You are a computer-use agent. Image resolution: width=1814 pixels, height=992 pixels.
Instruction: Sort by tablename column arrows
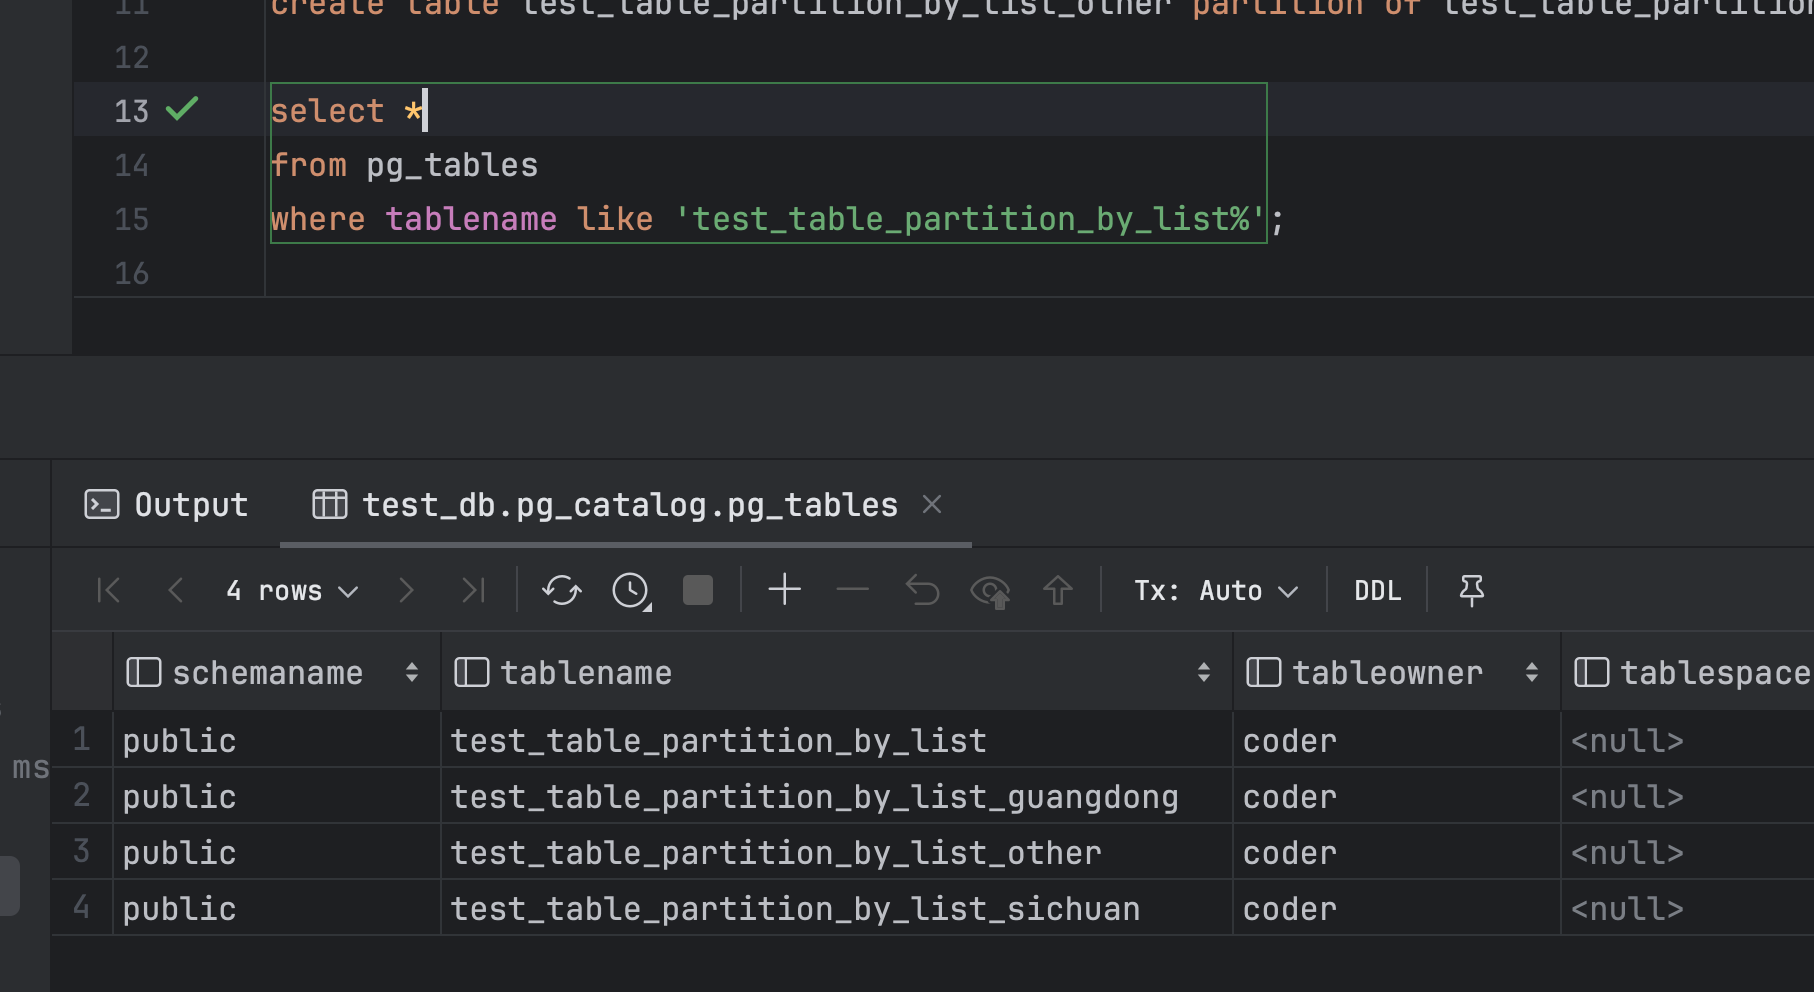click(x=1204, y=673)
